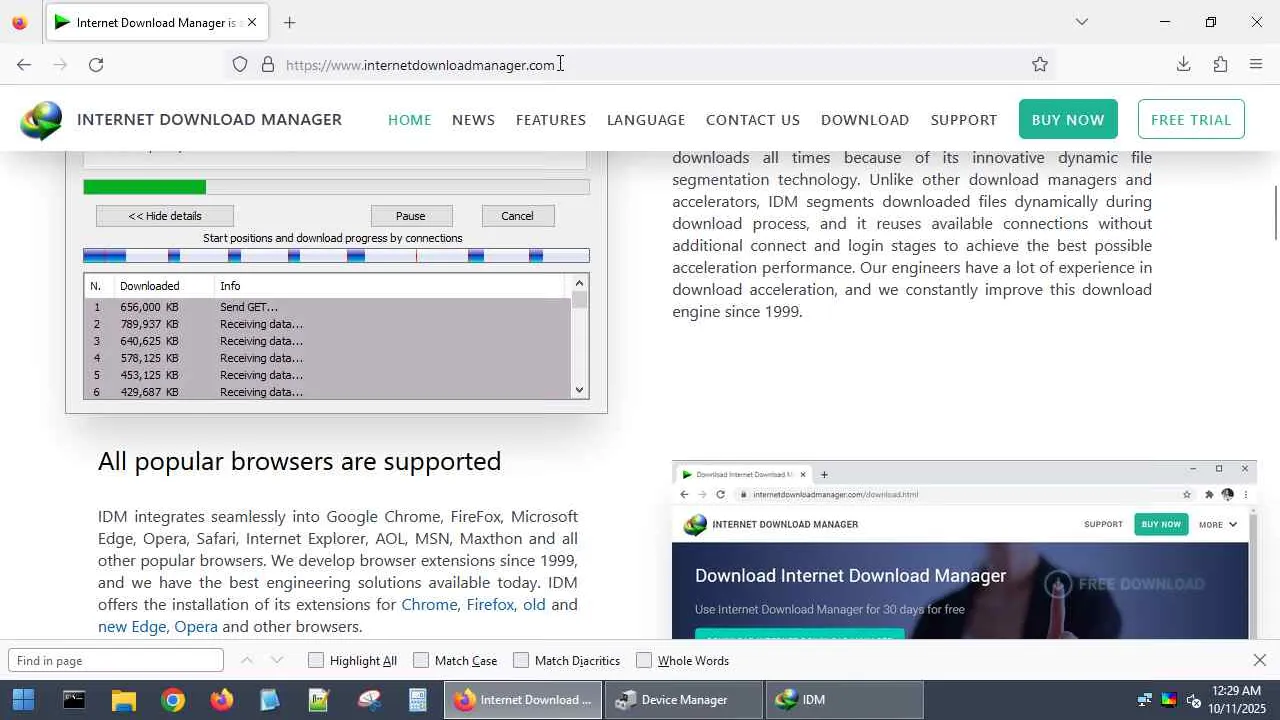
Task: Switch to the IDM taskbar window
Action: tap(844, 700)
